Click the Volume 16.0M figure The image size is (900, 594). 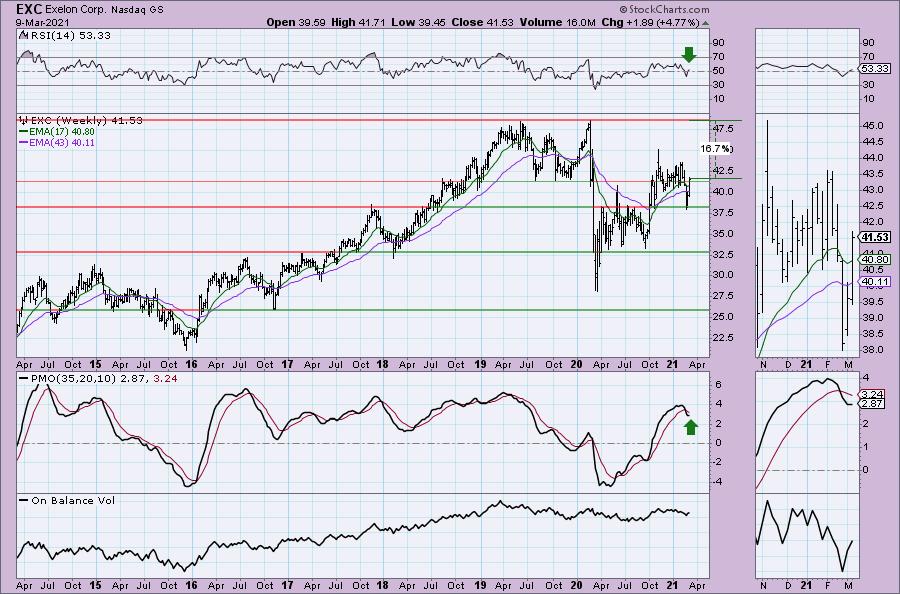[557, 22]
